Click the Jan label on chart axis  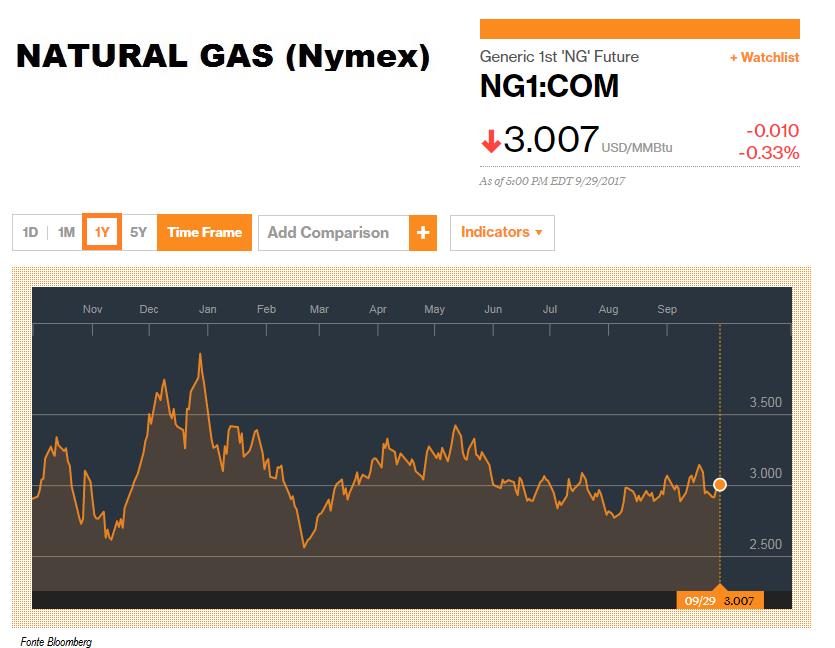tap(208, 309)
